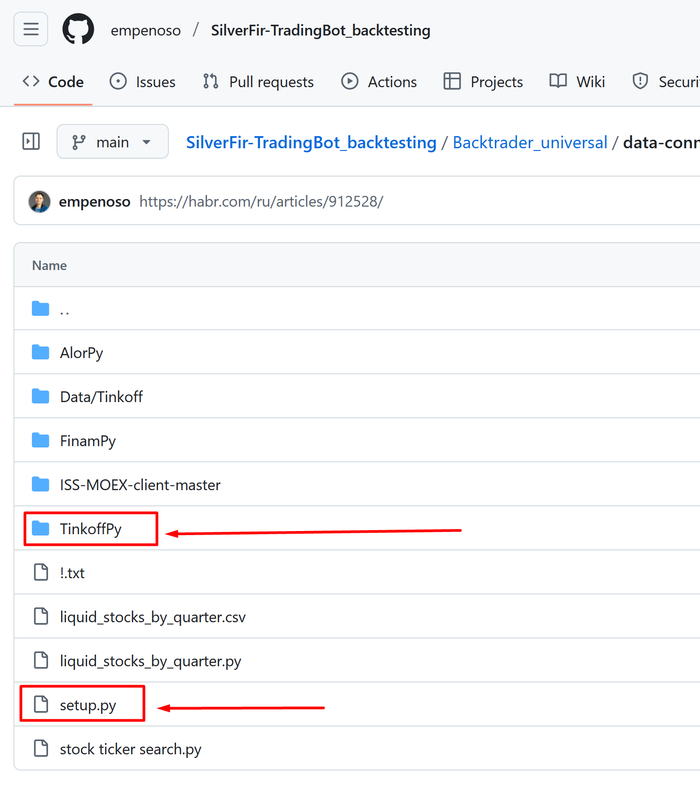
Task: Switch to the Code tab
Action: 53,82
